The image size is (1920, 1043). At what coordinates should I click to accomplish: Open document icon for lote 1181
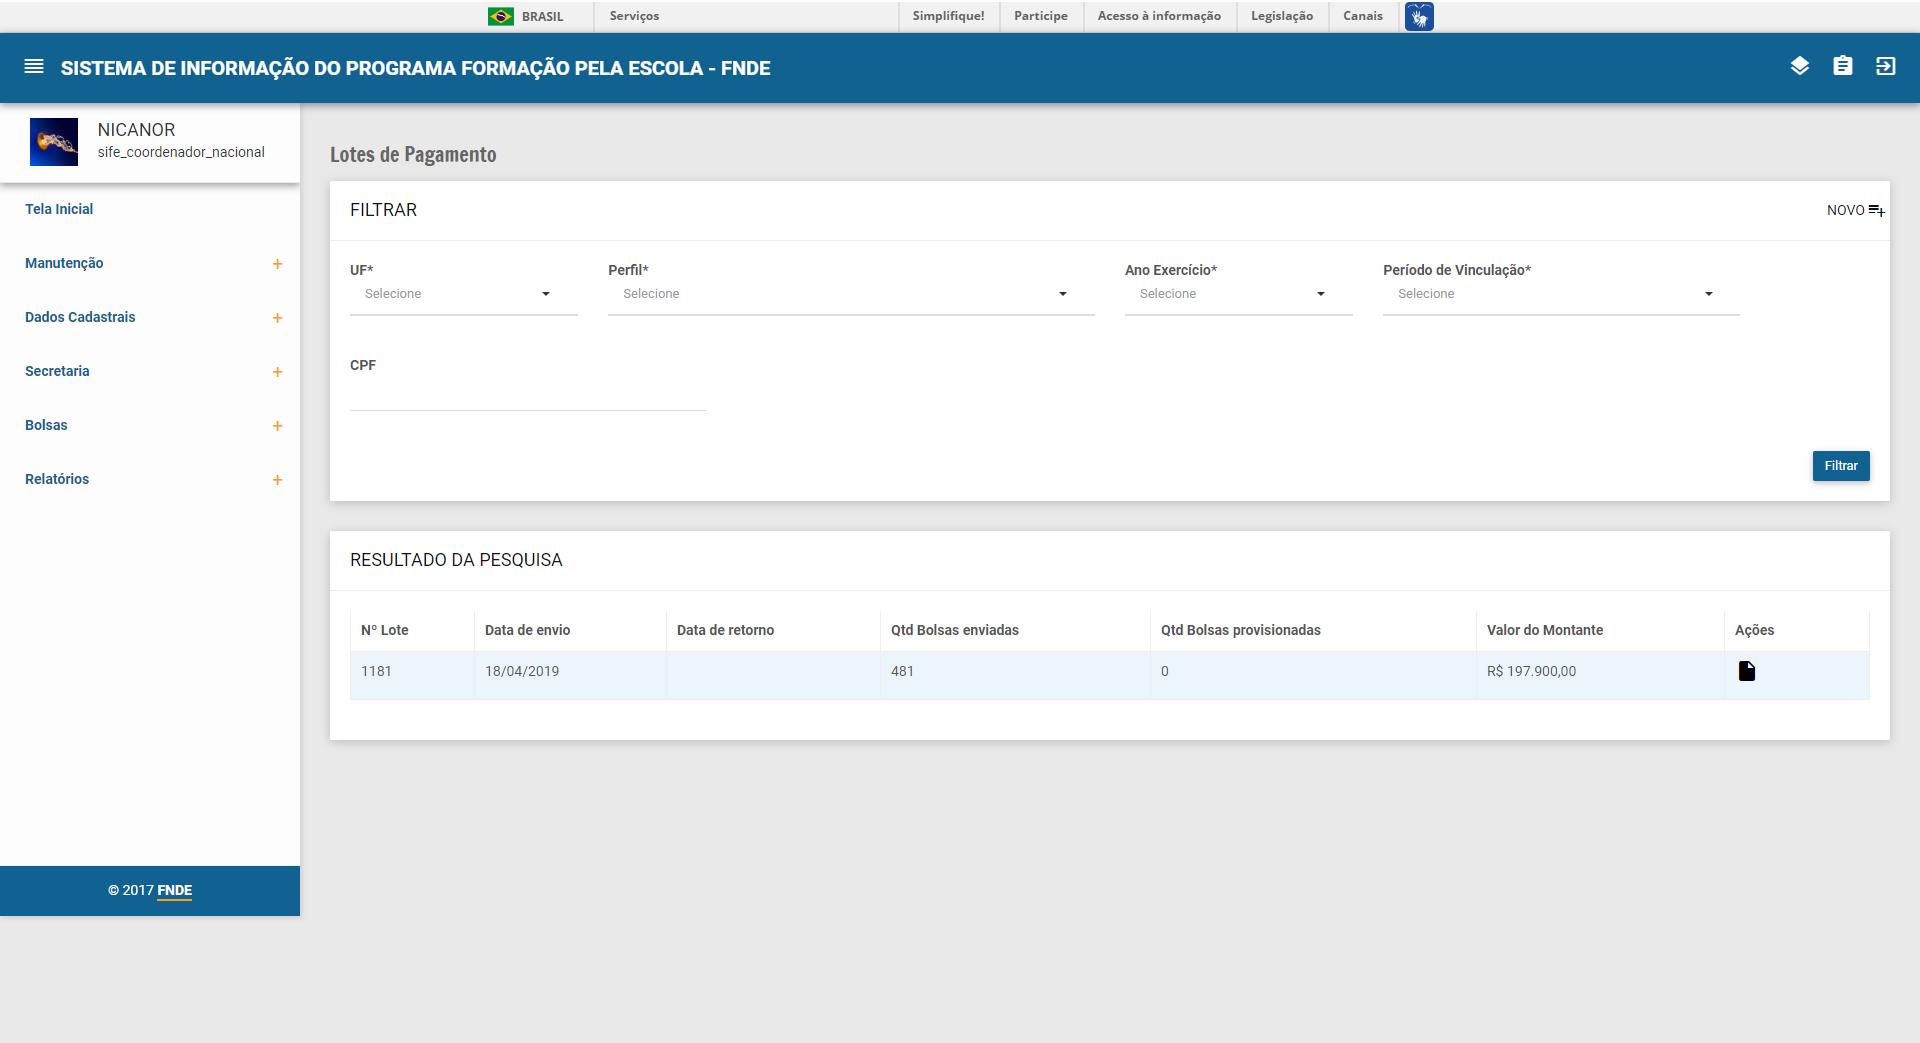point(1746,671)
